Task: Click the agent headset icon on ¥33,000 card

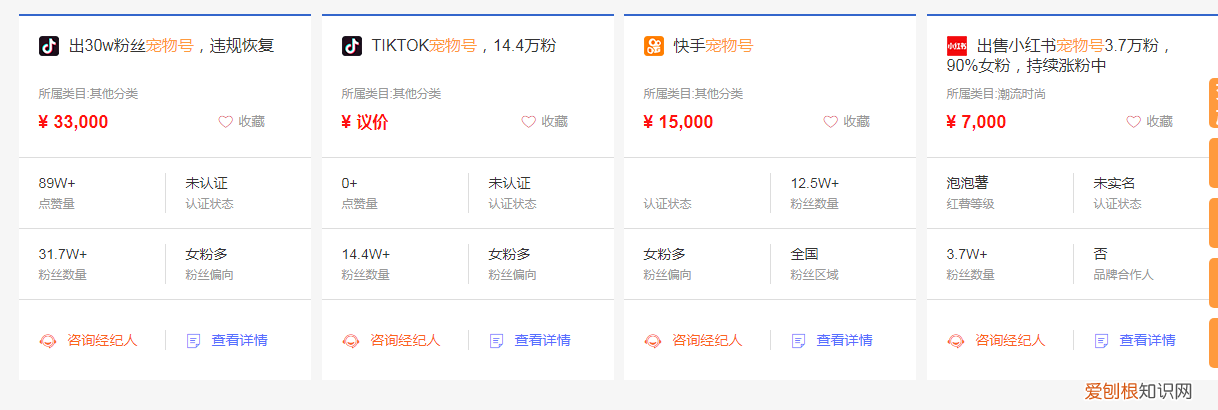Action: [x=48, y=341]
